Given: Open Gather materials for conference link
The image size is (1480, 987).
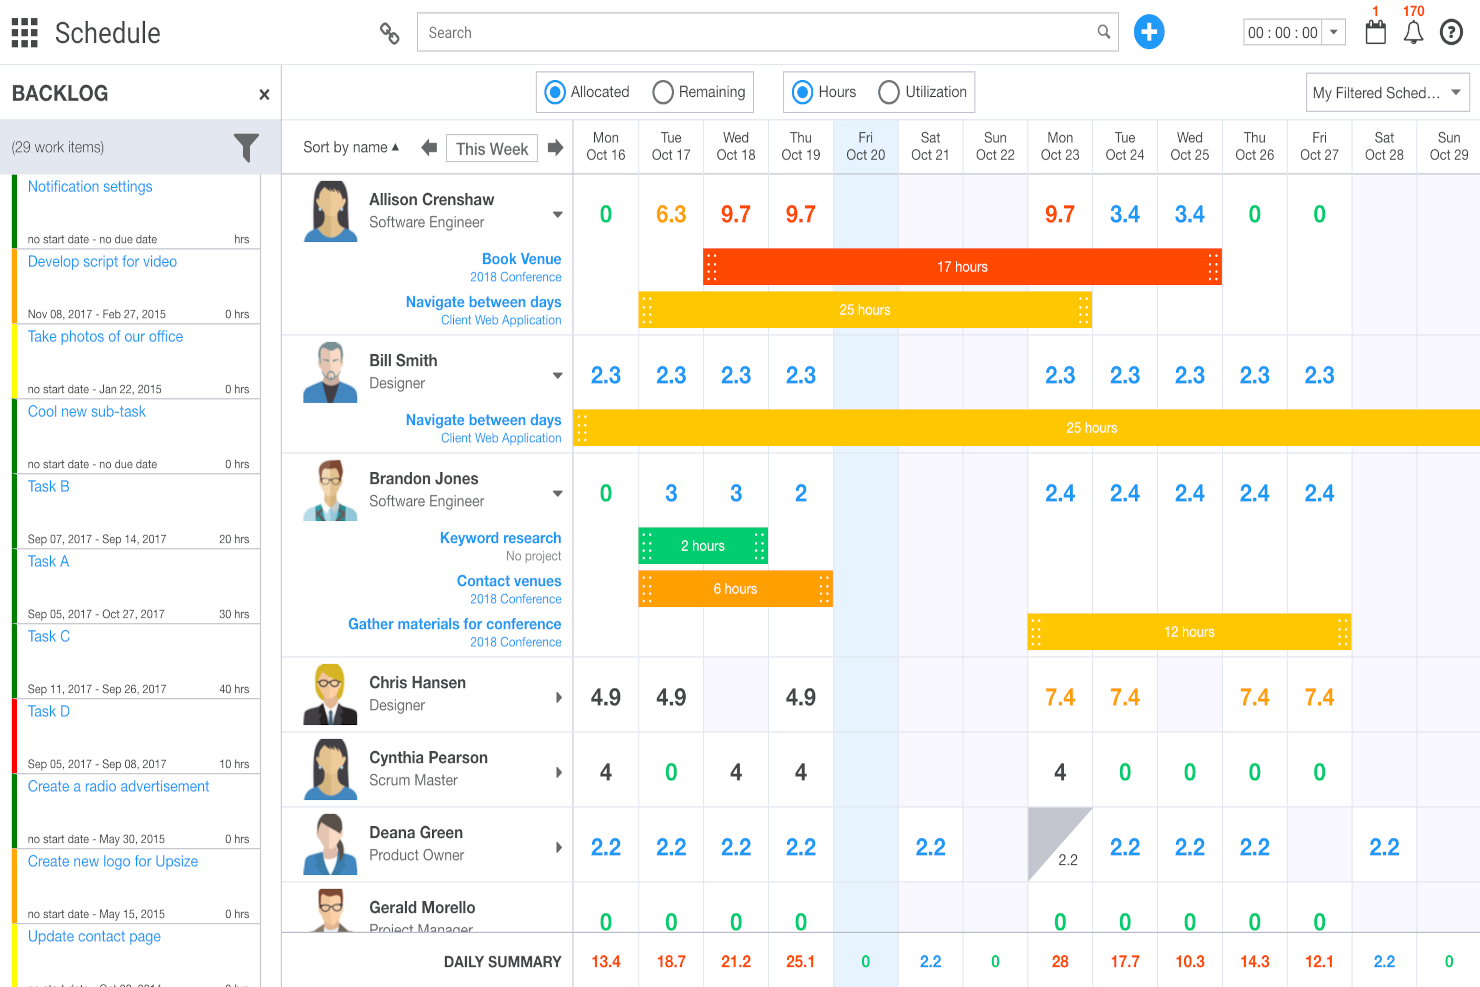Looking at the screenshot, I should [454, 624].
